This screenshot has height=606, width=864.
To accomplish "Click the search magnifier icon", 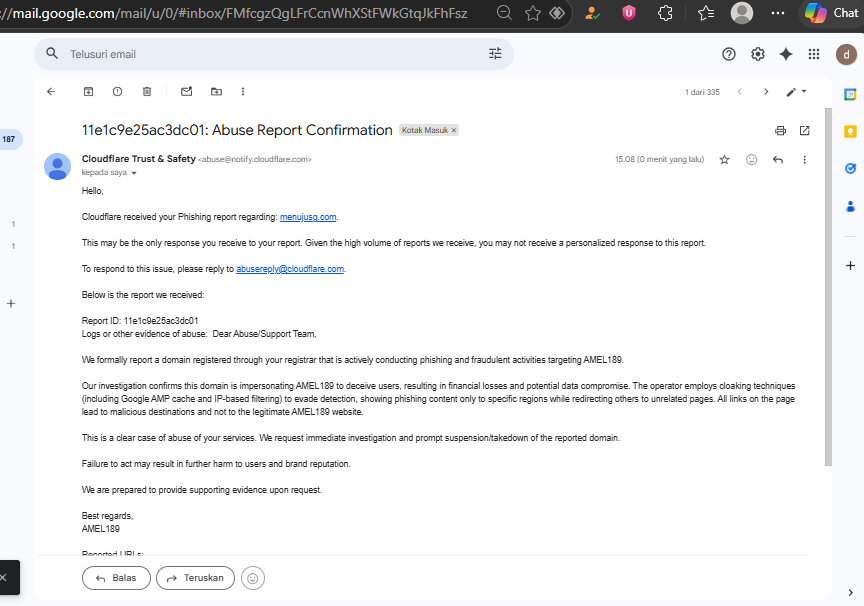I will pos(52,53).
